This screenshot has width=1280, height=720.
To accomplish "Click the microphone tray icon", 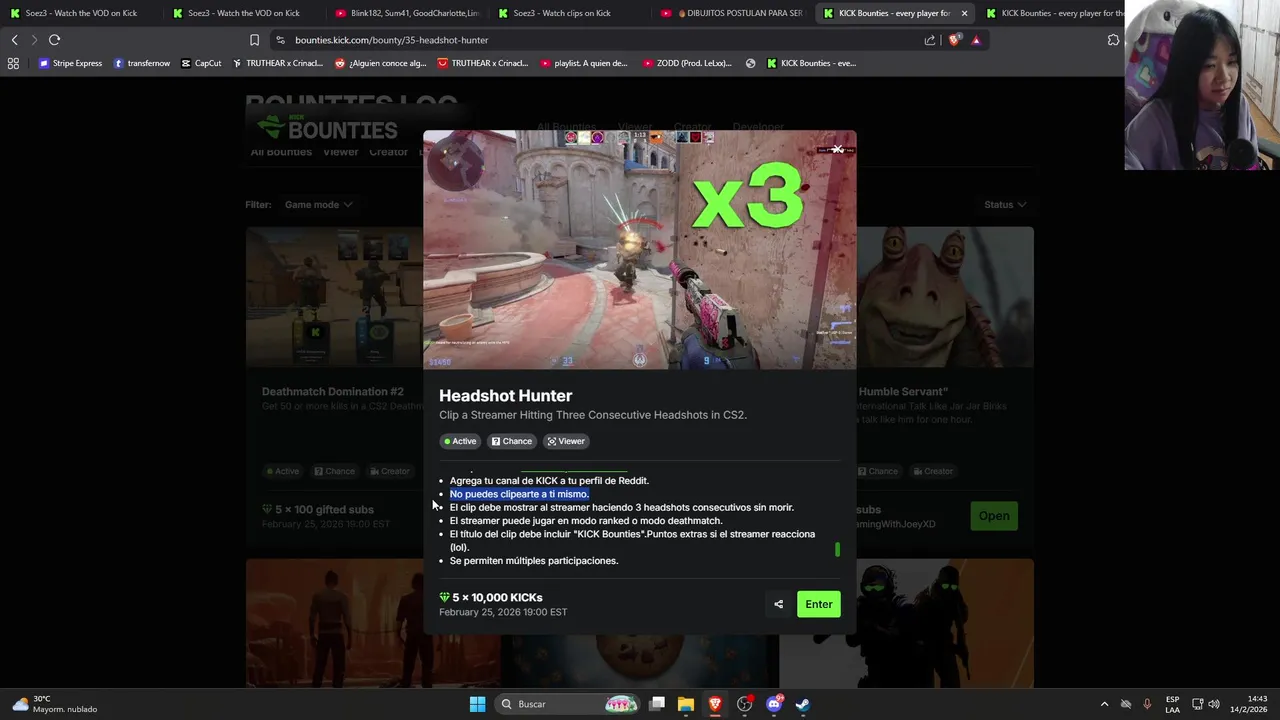I will [1147, 704].
